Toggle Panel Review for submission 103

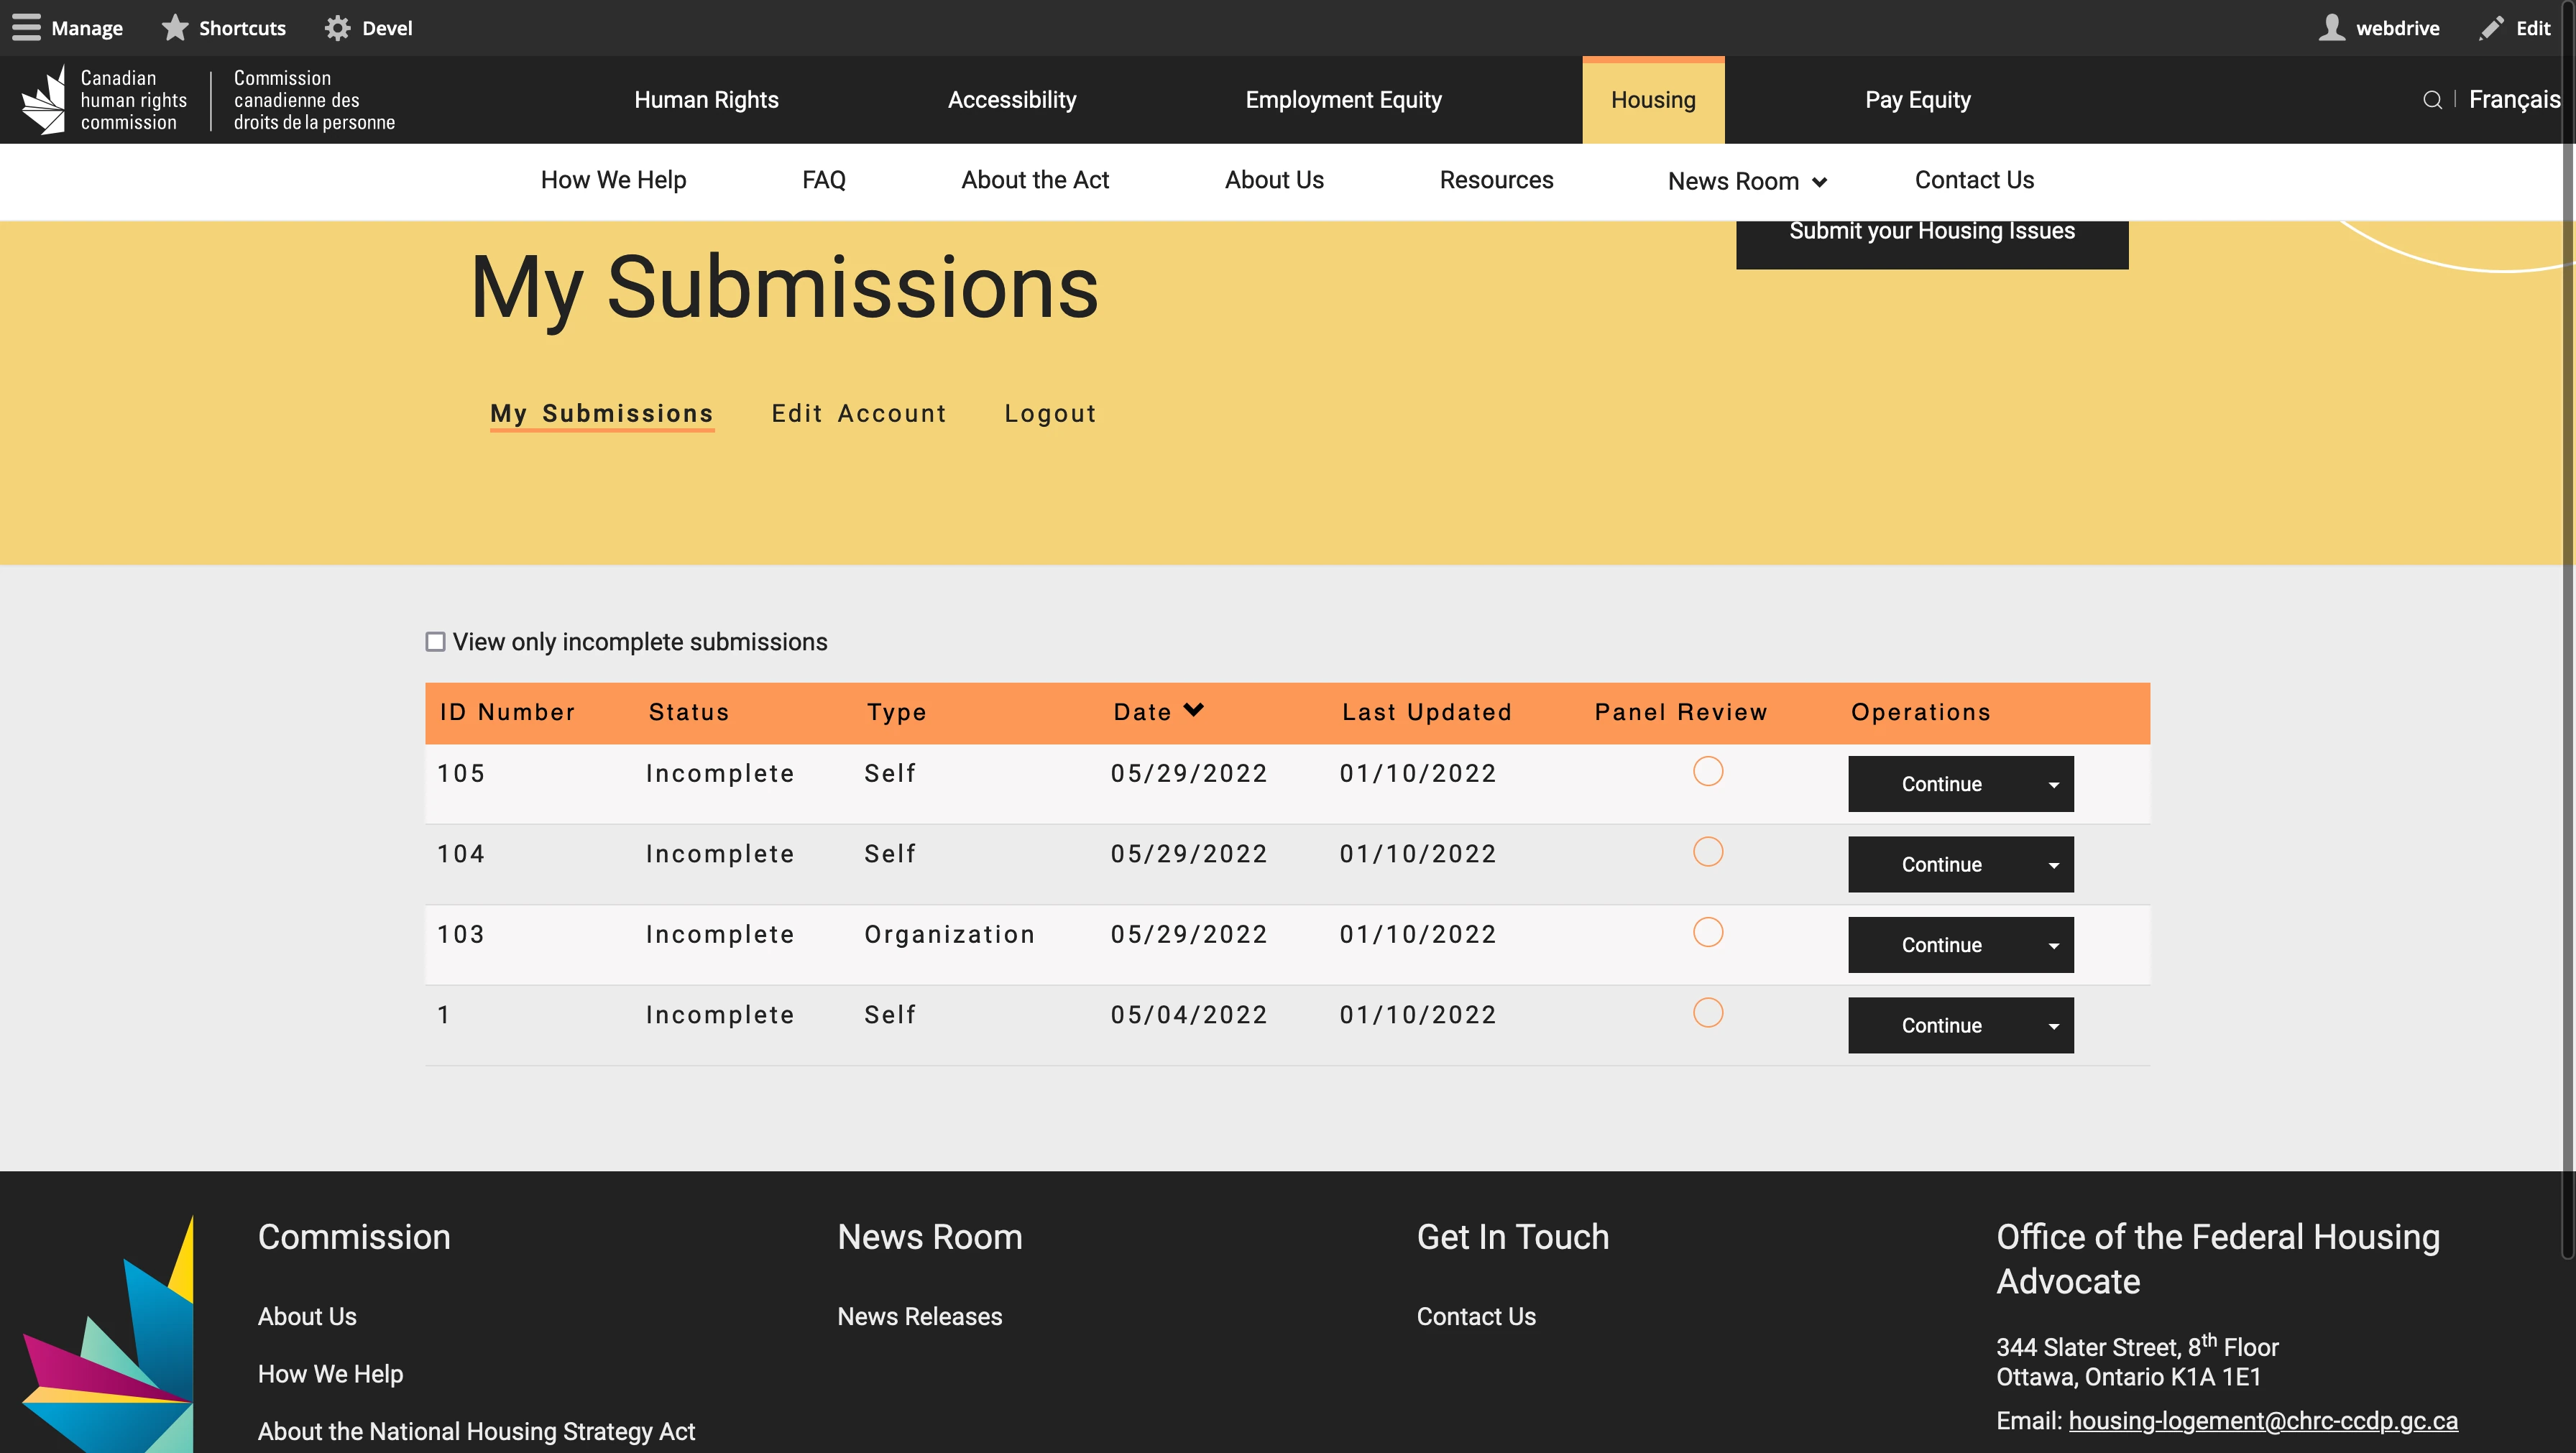(x=1708, y=932)
